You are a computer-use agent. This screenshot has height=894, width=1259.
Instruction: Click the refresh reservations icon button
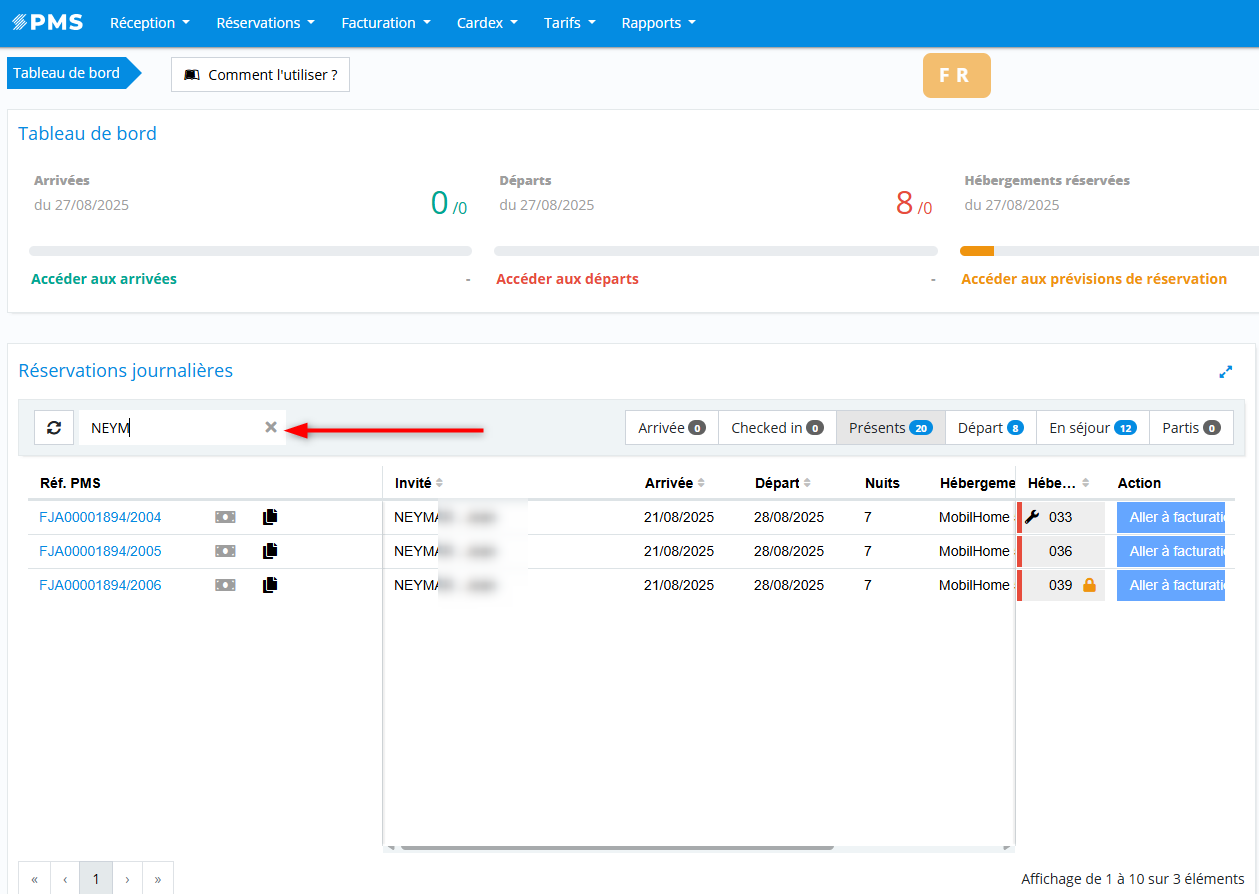[54, 427]
